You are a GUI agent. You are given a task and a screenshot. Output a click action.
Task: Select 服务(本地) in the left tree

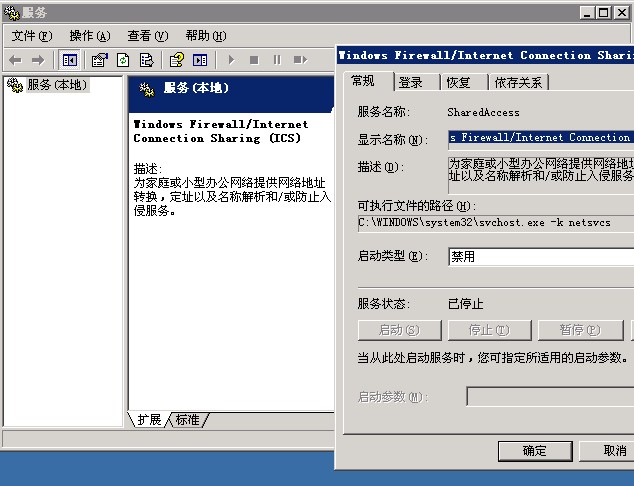tap(57, 85)
